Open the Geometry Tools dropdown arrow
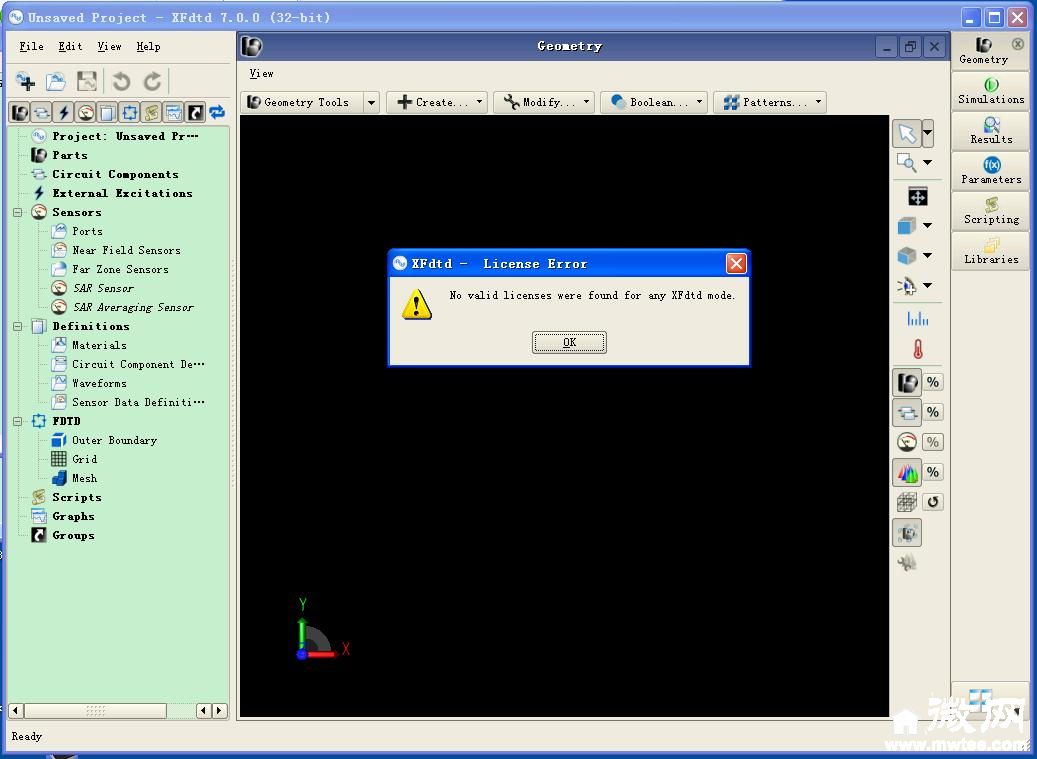 tap(371, 102)
